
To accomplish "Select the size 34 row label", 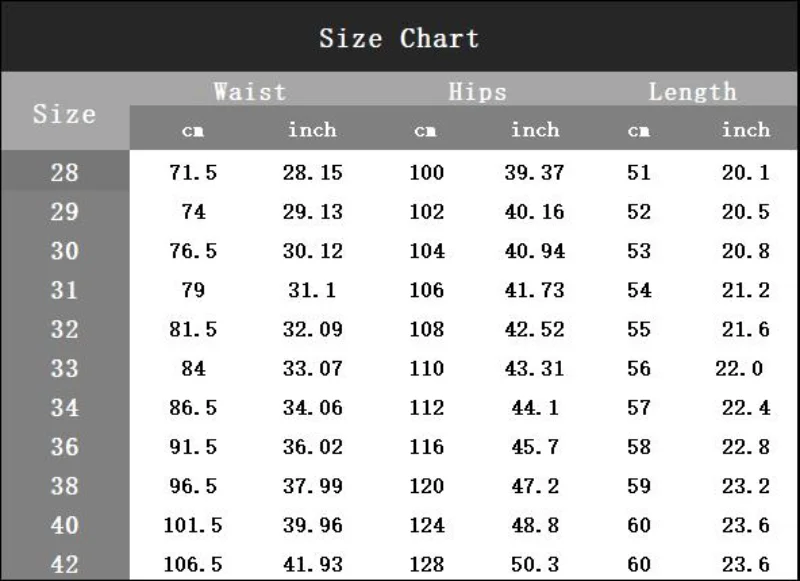I will pos(64,407).
